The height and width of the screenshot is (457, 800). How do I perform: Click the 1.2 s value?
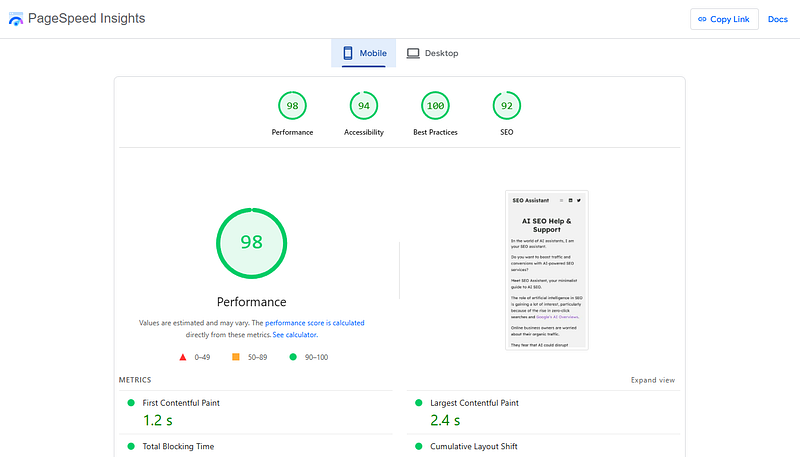(158, 420)
